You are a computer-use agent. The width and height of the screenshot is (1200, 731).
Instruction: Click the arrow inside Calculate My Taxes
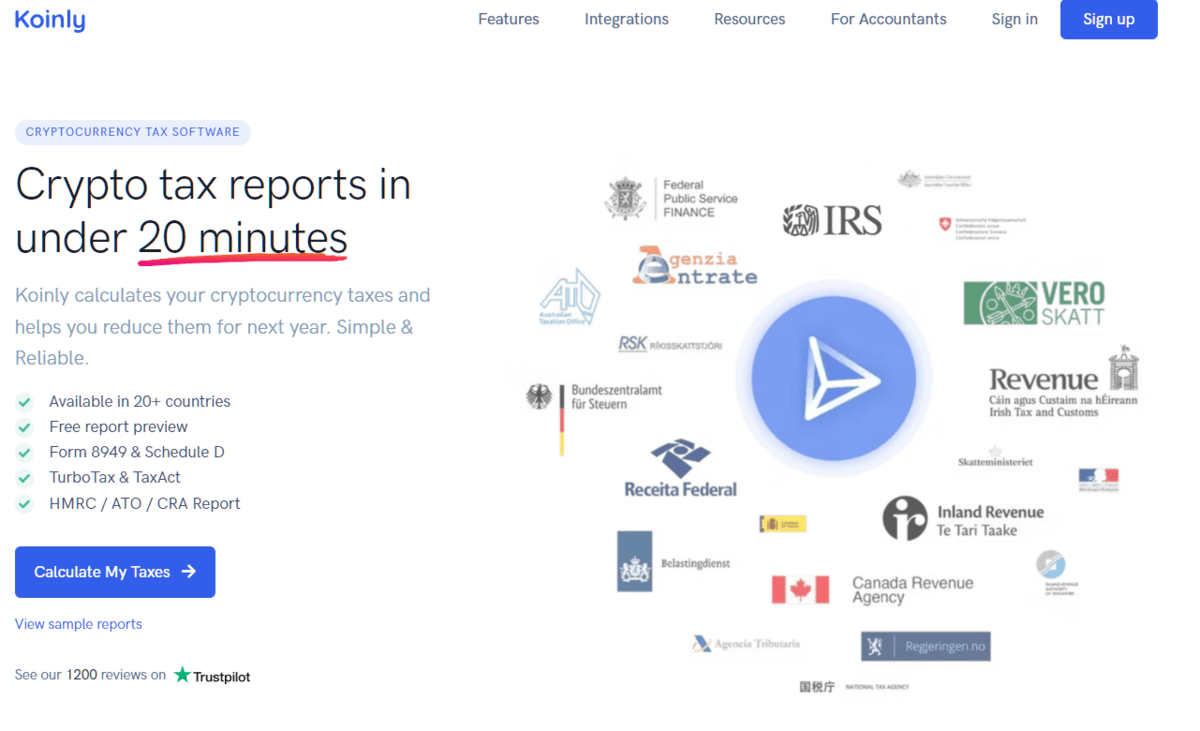(x=188, y=572)
